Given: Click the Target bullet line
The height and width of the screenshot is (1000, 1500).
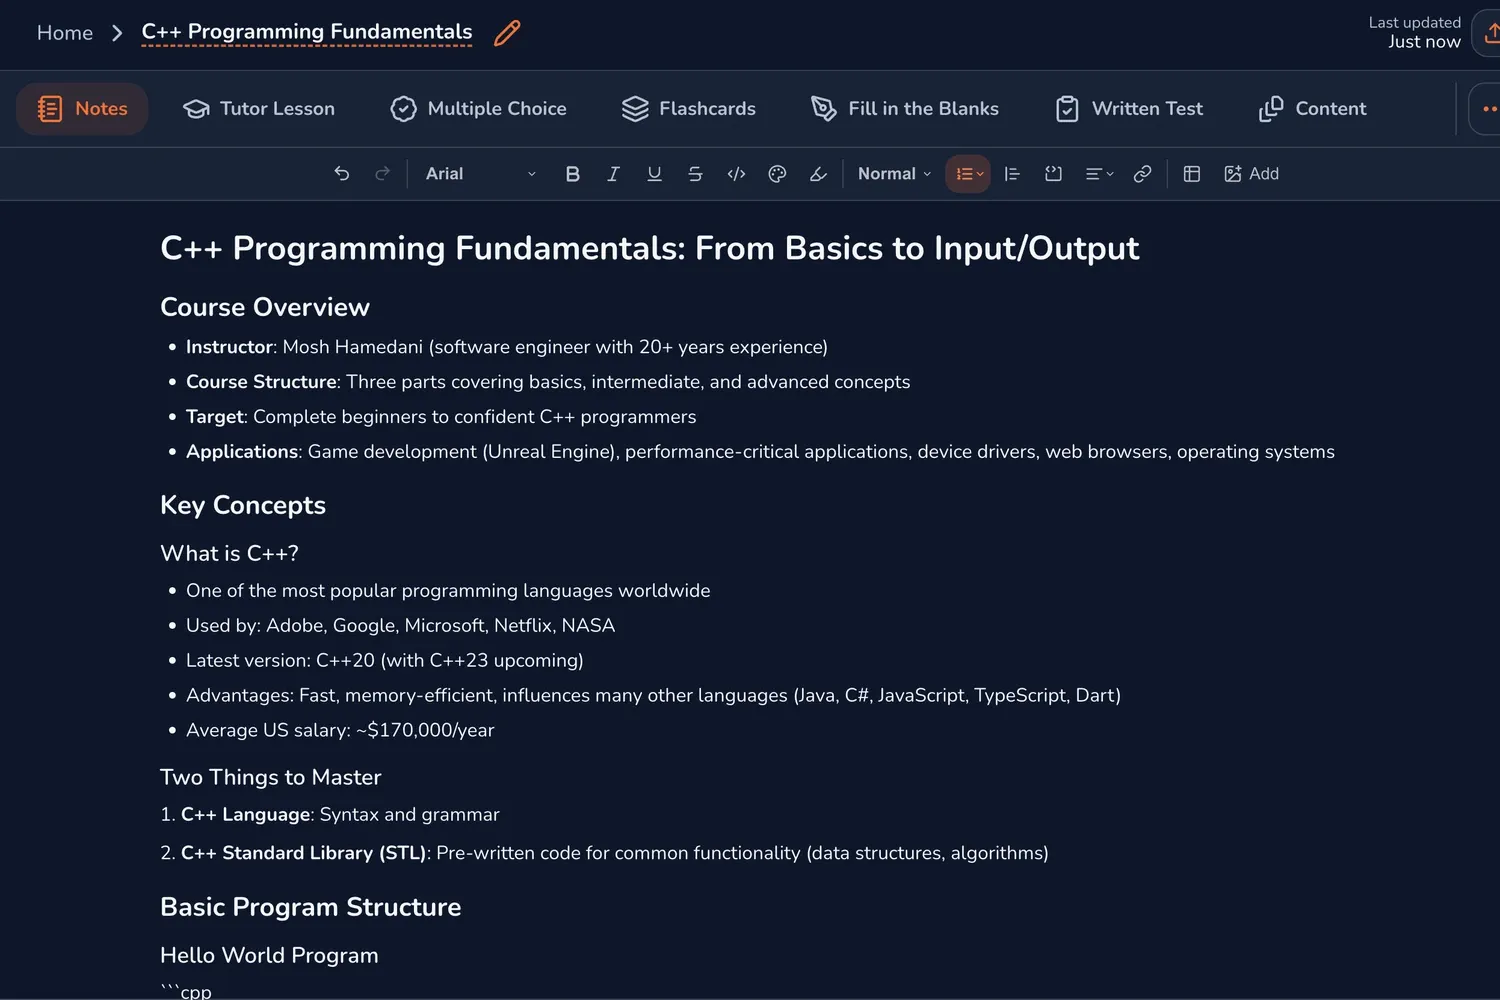Looking at the screenshot, I should [441, 417].
